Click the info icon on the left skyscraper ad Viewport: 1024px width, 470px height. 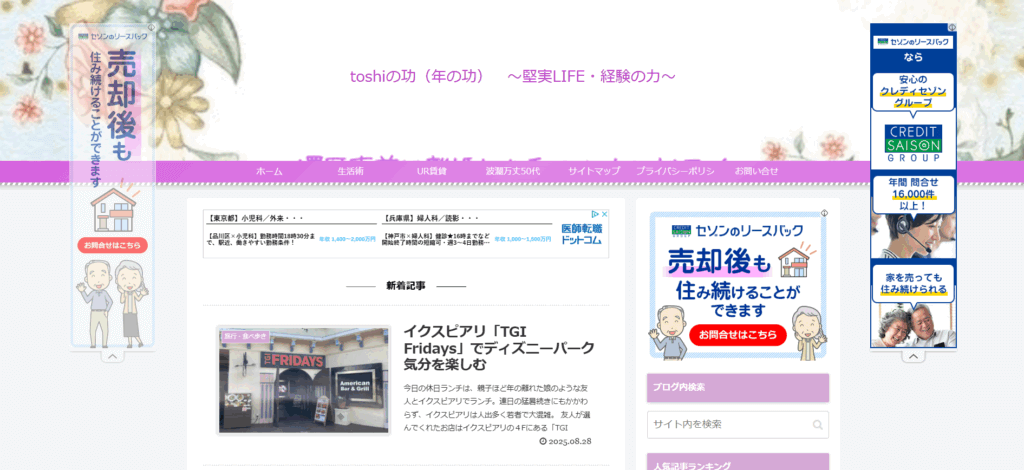coord(151,28)
